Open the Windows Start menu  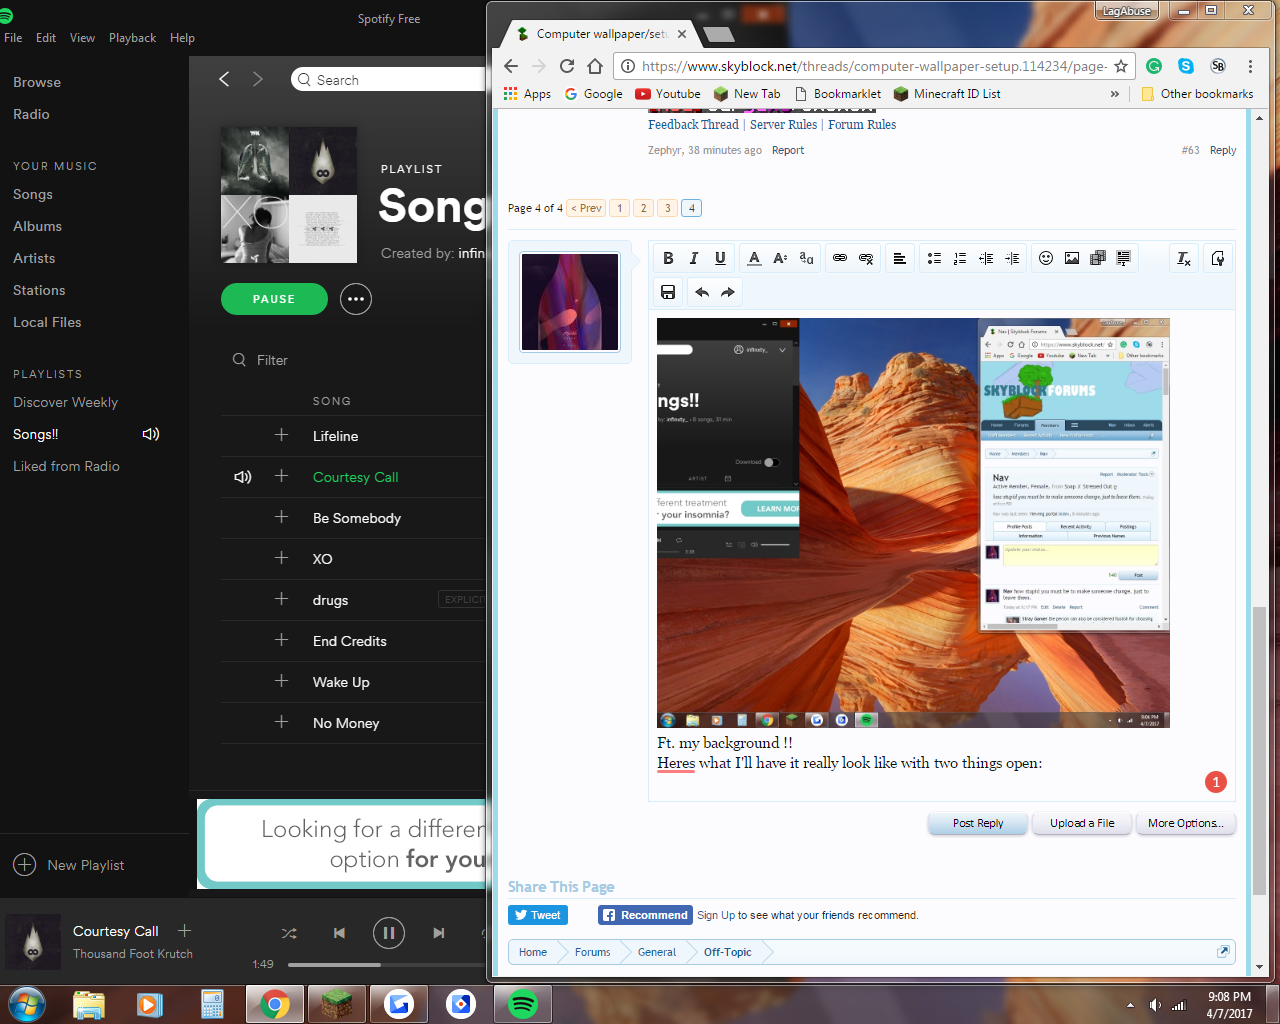(27, 1003)
